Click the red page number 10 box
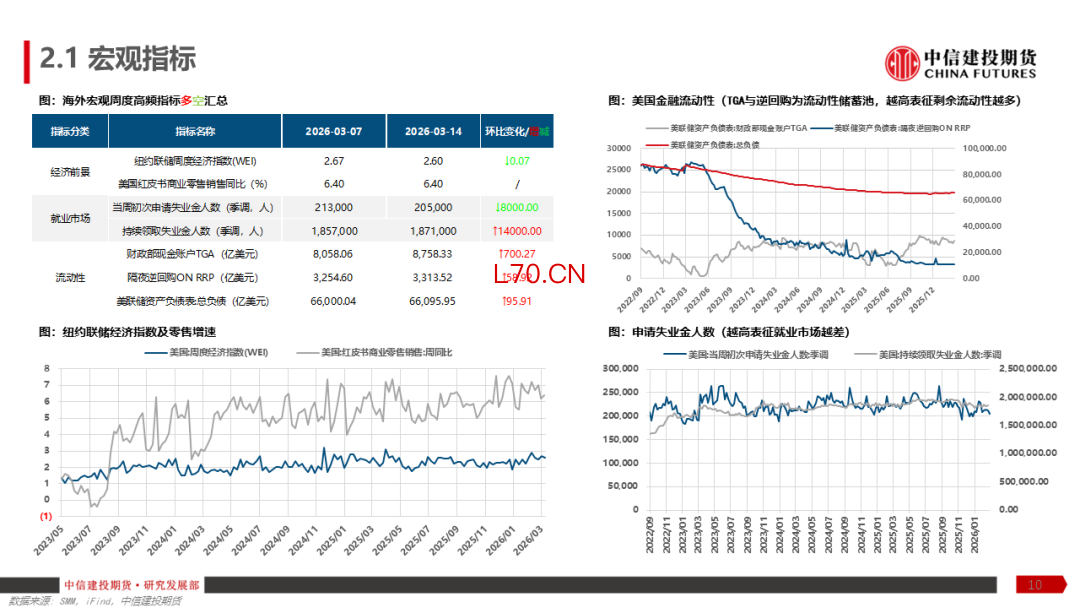This screenshot has width=1080, height=608. click(x=1035, y=585)
